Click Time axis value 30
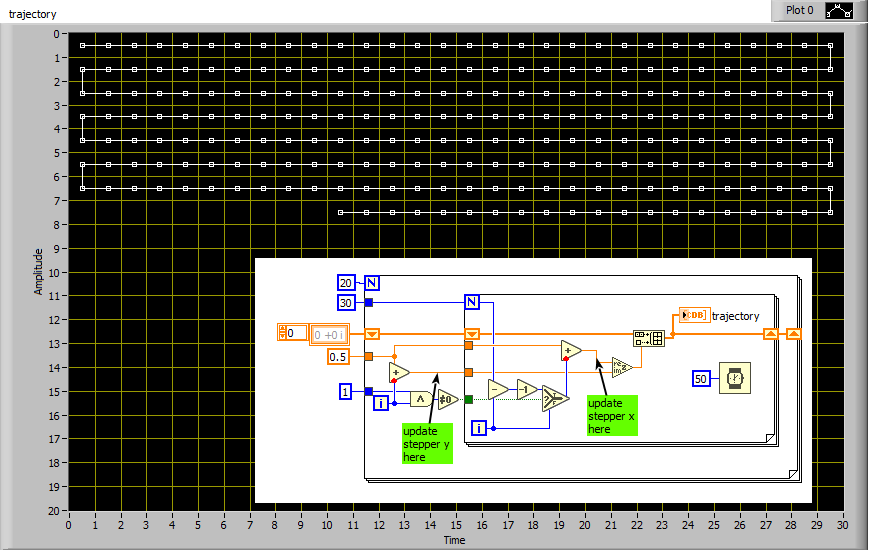 842,525
